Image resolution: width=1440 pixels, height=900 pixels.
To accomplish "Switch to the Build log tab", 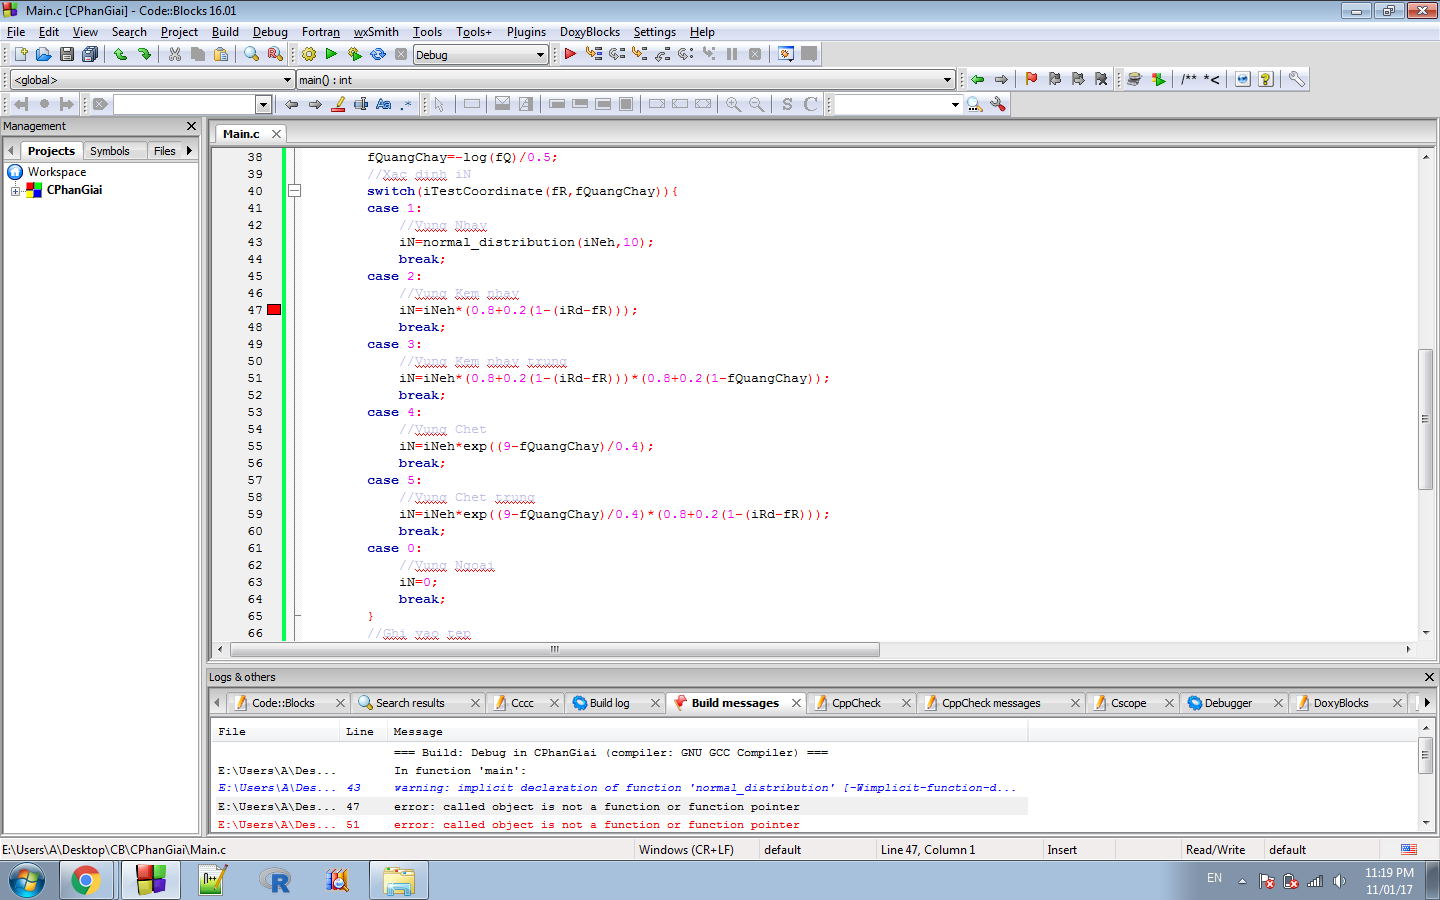I will coord(609,703).
